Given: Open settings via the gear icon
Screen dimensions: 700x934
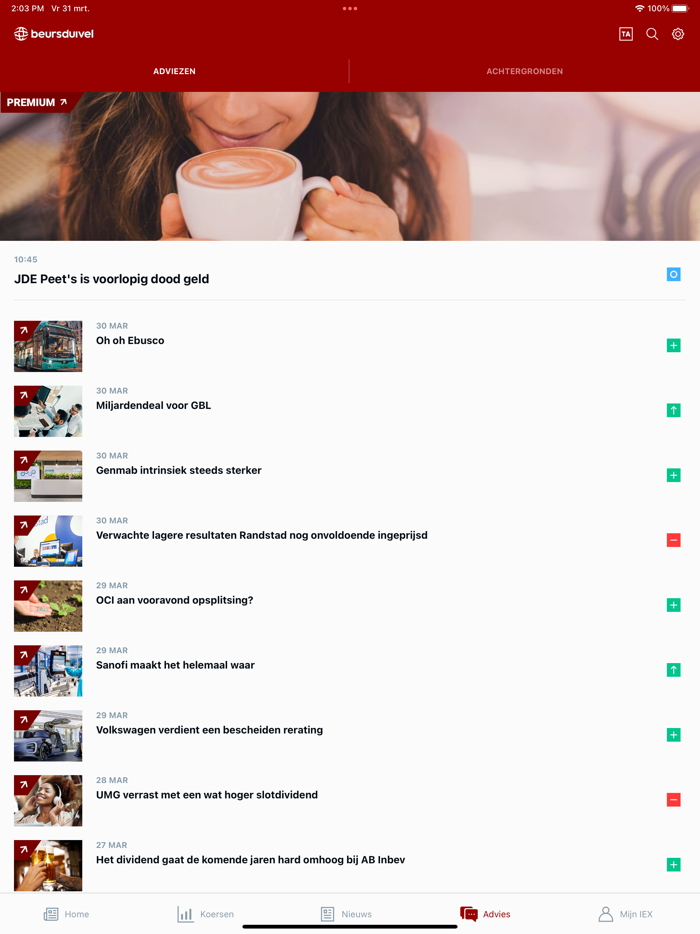Looking at the screenshot, I should click(x=678, y=34).
